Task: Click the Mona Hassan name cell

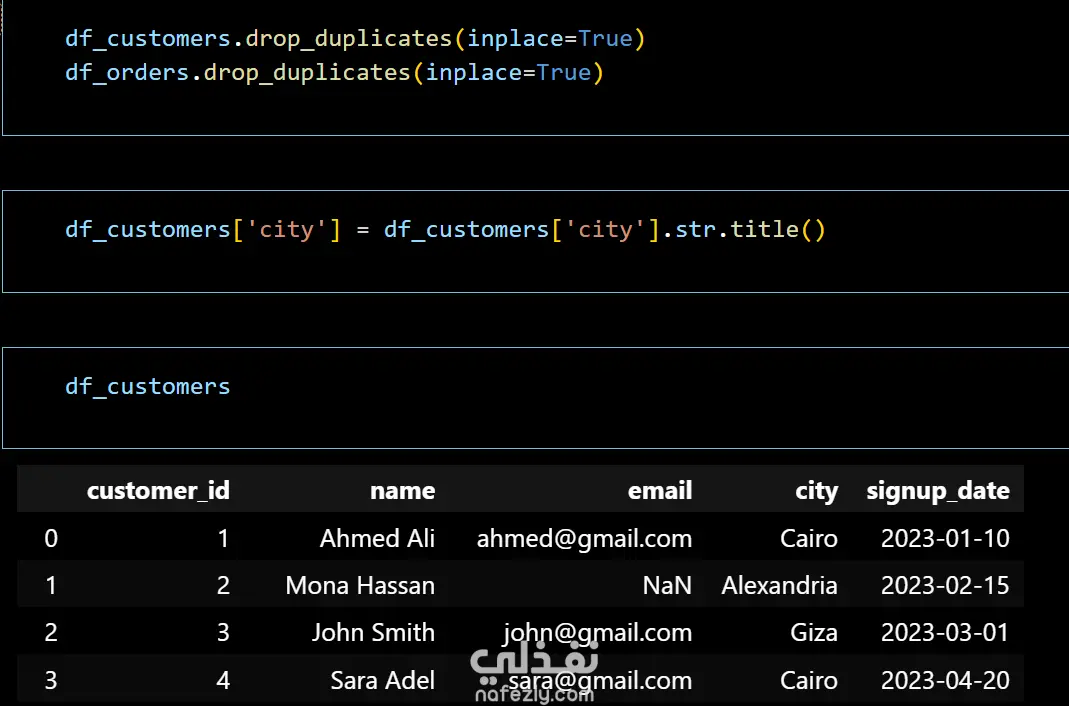Action: tap(360, 585)
